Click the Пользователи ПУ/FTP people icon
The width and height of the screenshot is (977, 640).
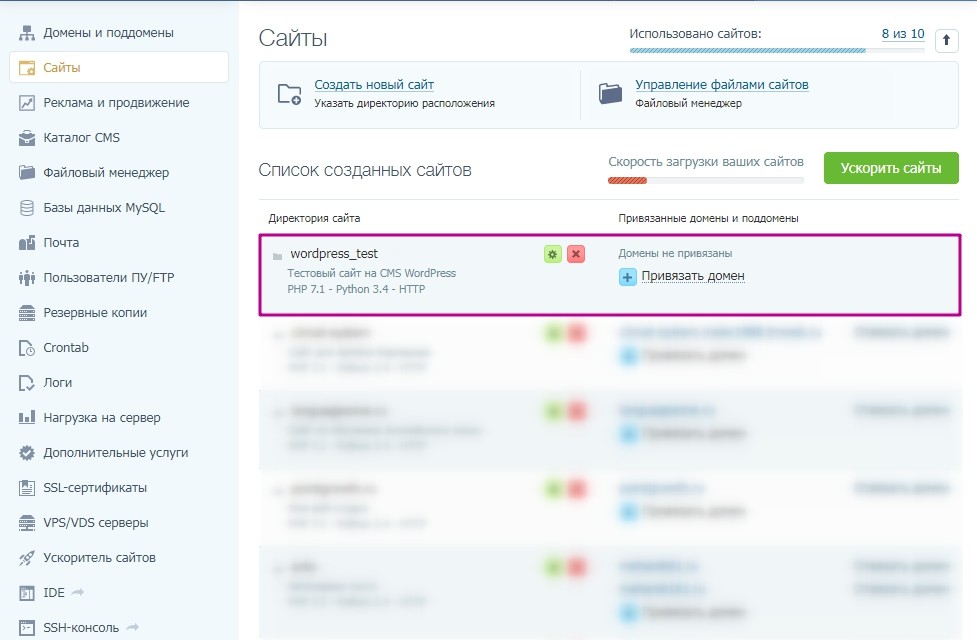[x=27, y=277]
